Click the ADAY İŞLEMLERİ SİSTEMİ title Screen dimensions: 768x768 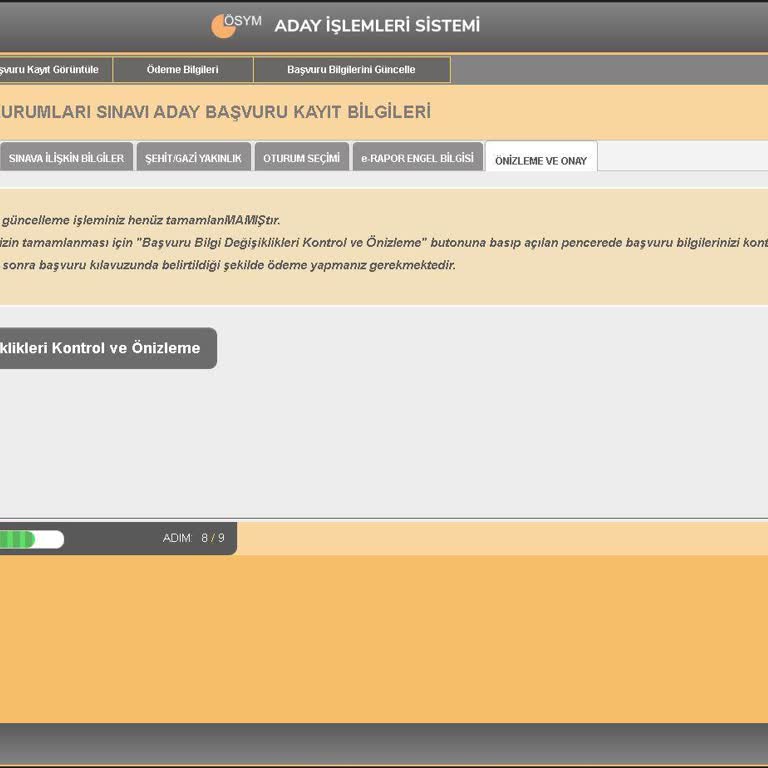[377, 25]
